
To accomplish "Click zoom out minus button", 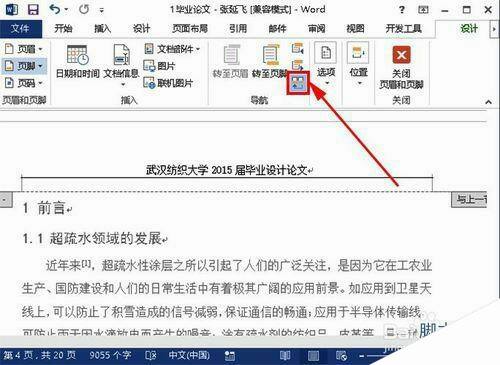I will click(362, 356).
